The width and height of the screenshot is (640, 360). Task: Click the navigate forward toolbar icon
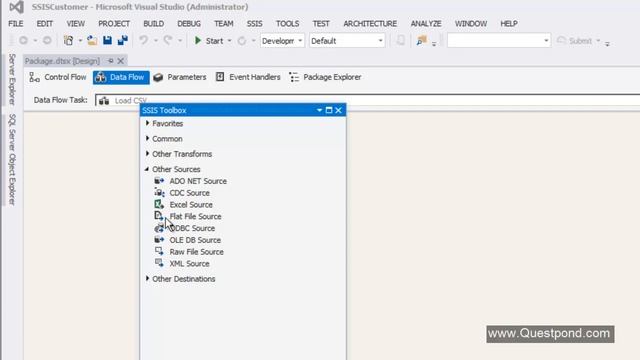tap(47, 40)
